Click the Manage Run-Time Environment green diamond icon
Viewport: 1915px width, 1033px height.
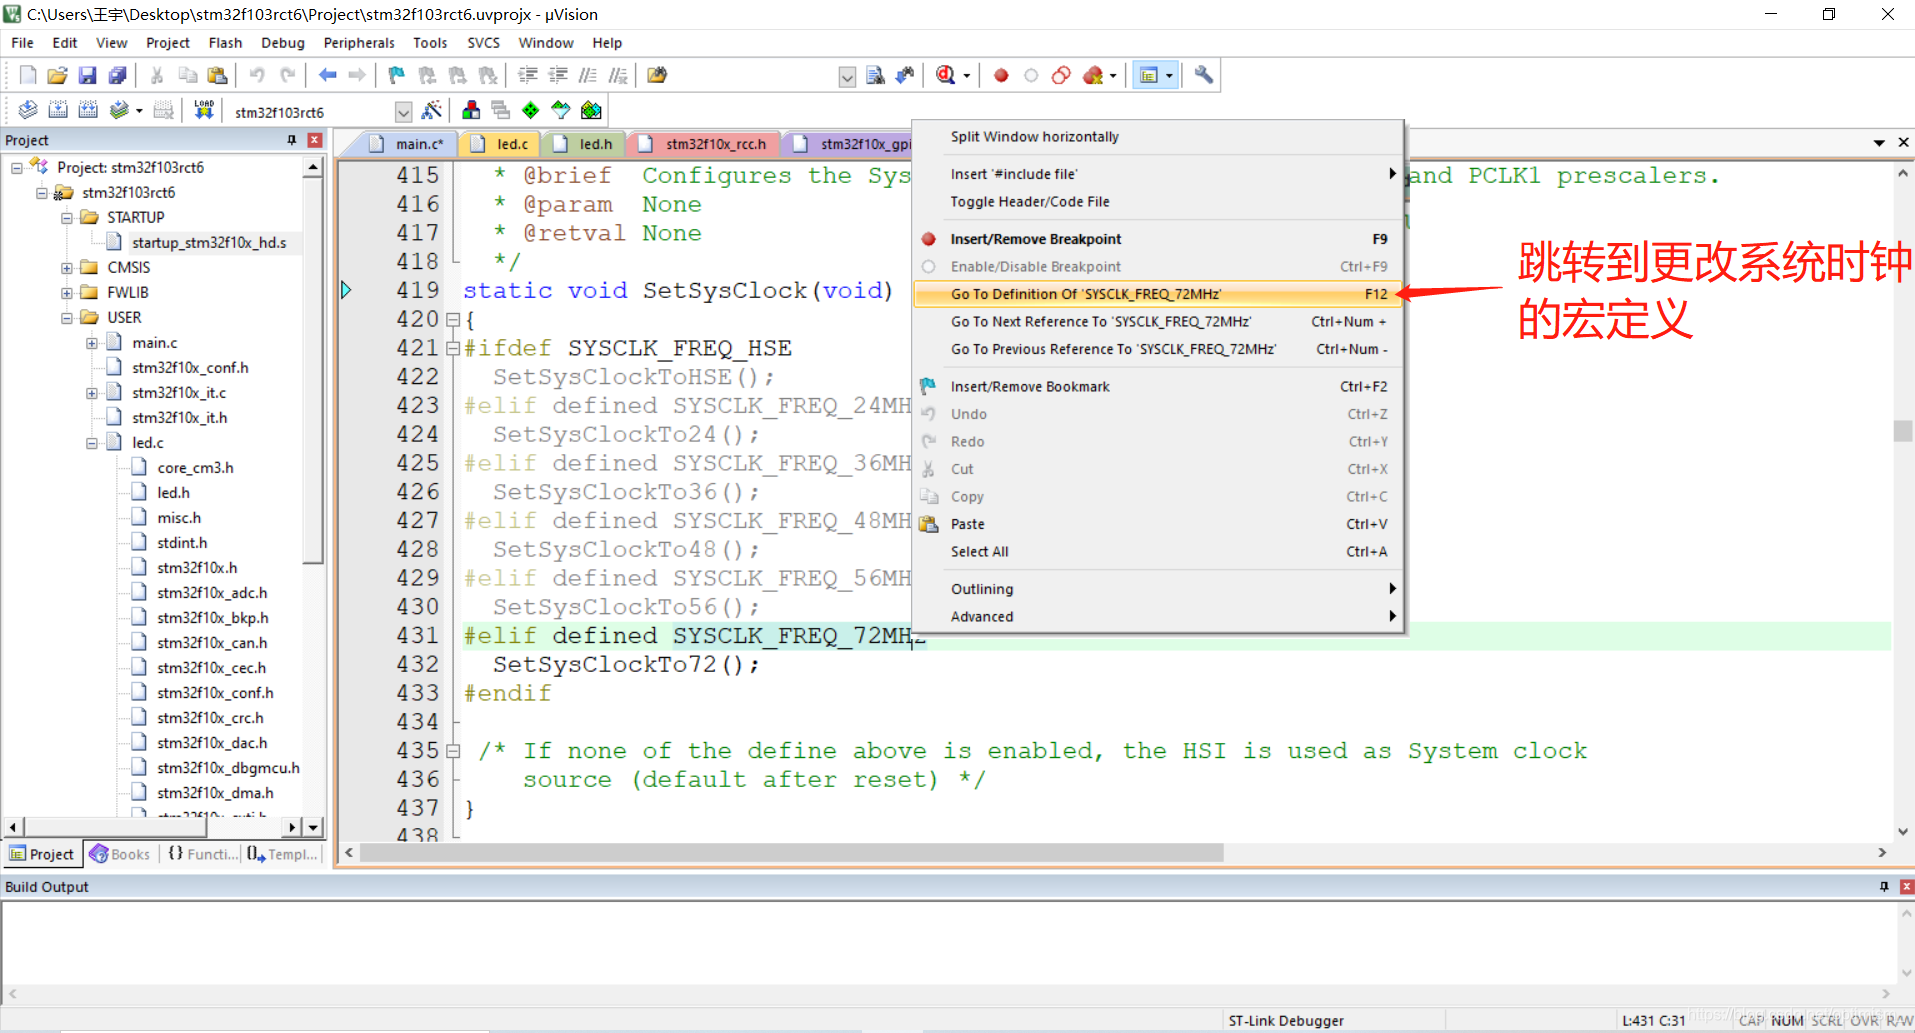(531, 110)
